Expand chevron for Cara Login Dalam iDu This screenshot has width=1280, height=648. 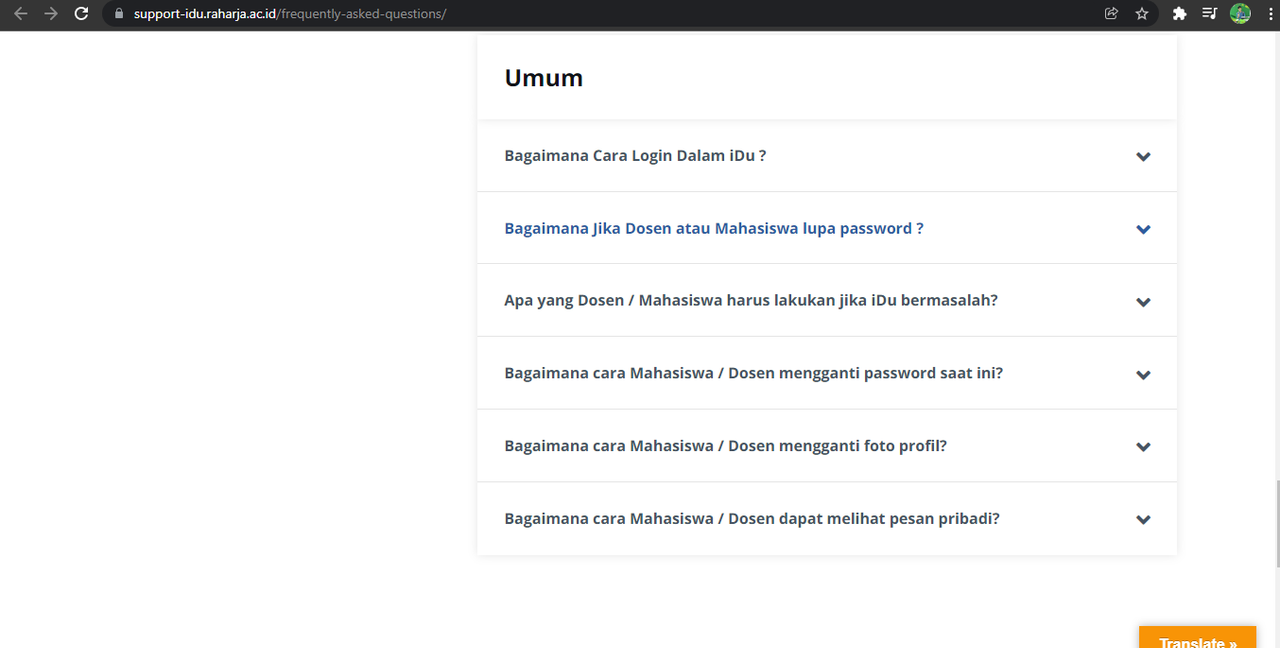pyautogui.click(x=1143, y=157)
